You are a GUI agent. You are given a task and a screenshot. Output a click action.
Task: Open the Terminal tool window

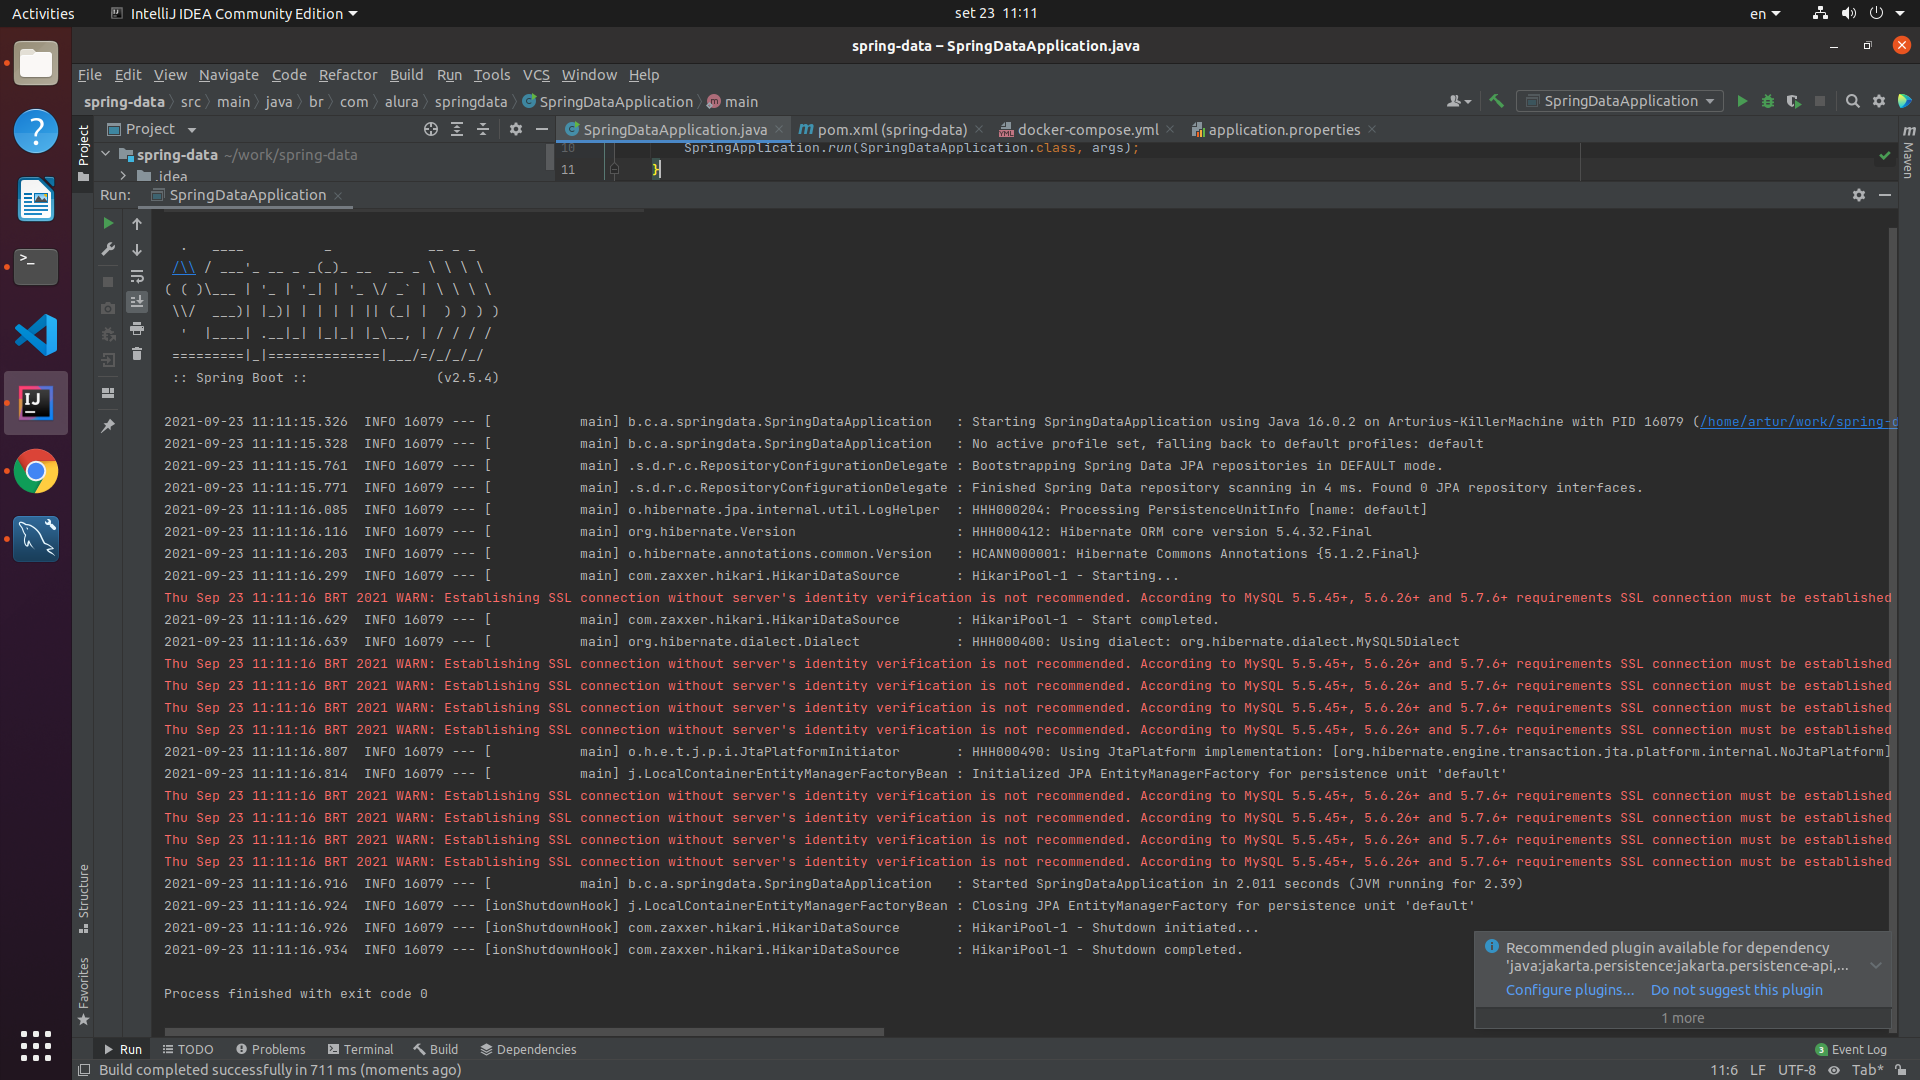point(360,1049)
